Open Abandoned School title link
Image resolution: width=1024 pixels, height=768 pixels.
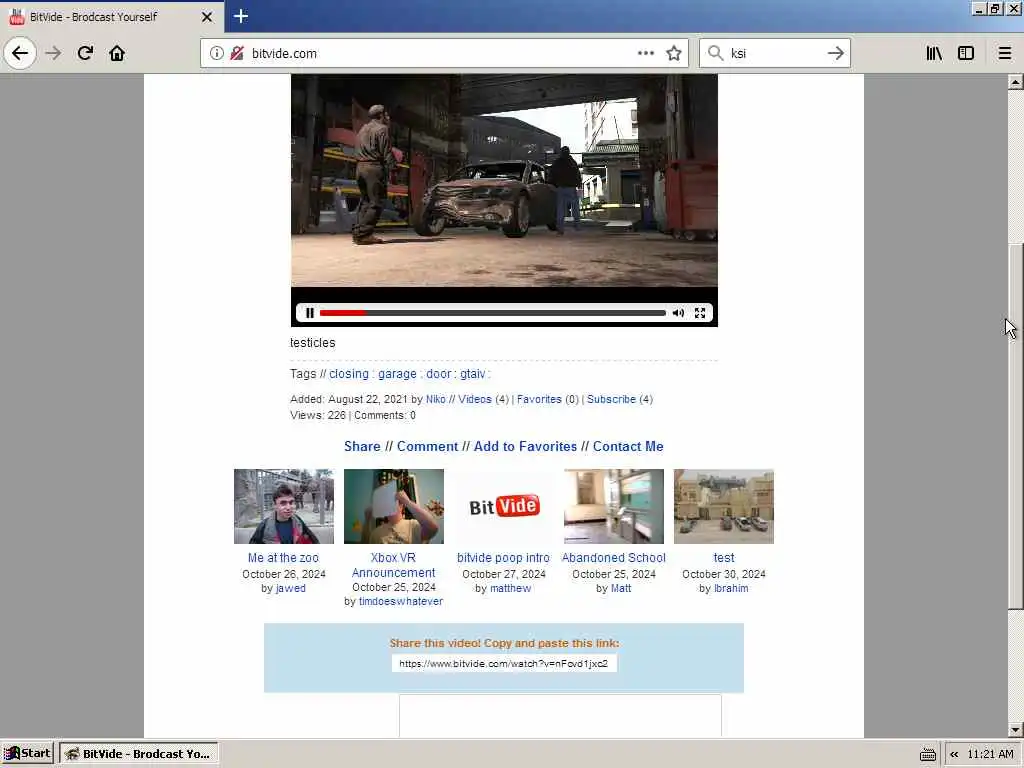(614, 558)
